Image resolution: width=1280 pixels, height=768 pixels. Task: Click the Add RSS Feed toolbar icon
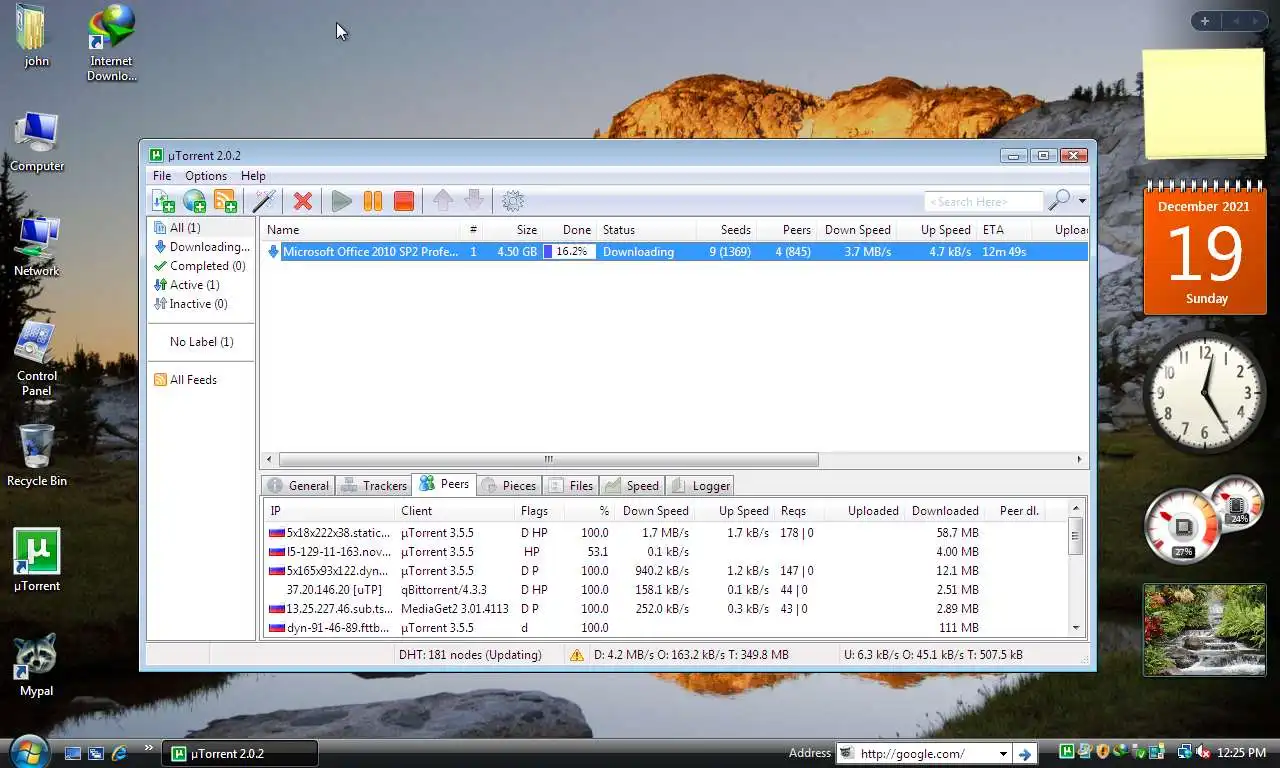point(225,201)
